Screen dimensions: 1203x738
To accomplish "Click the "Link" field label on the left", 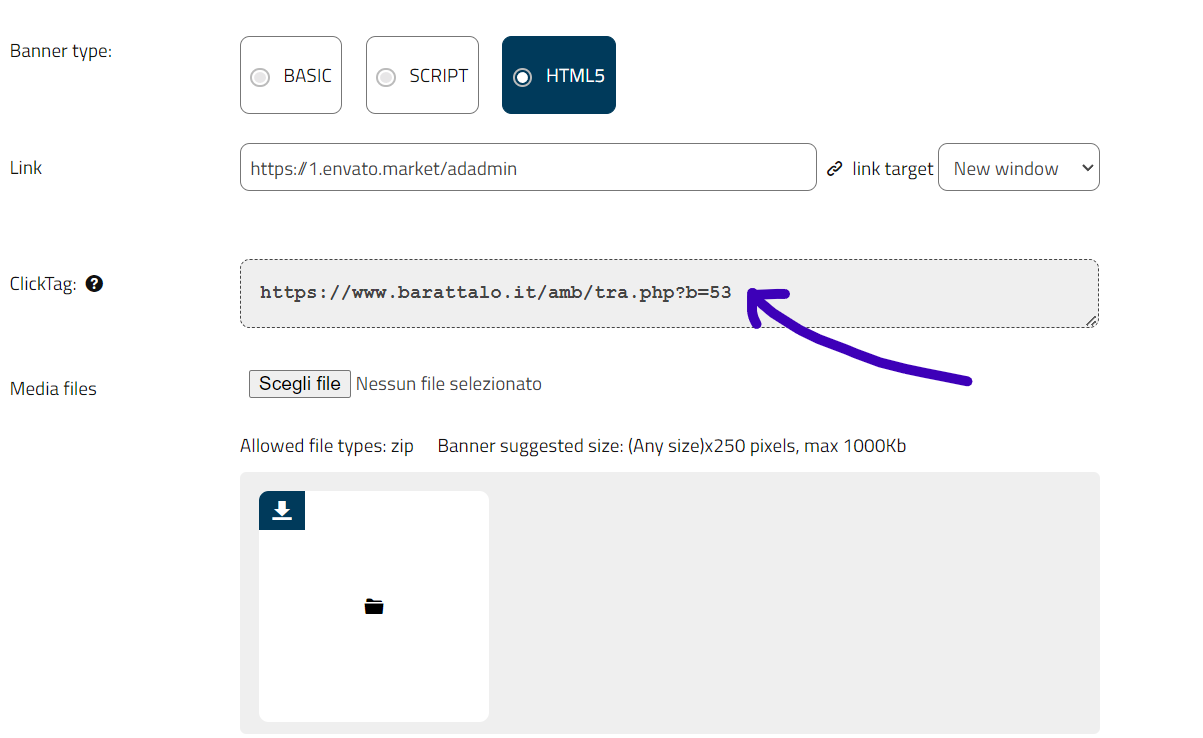I will click(26, 168).
